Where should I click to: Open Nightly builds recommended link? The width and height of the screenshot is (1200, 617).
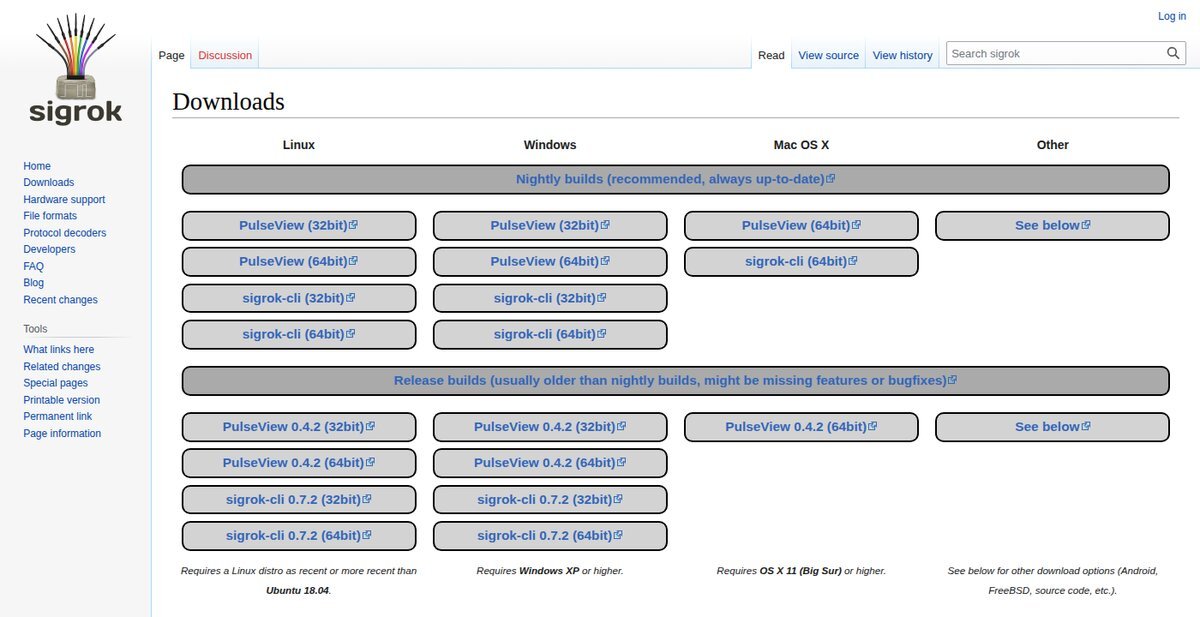coord(675,179)
